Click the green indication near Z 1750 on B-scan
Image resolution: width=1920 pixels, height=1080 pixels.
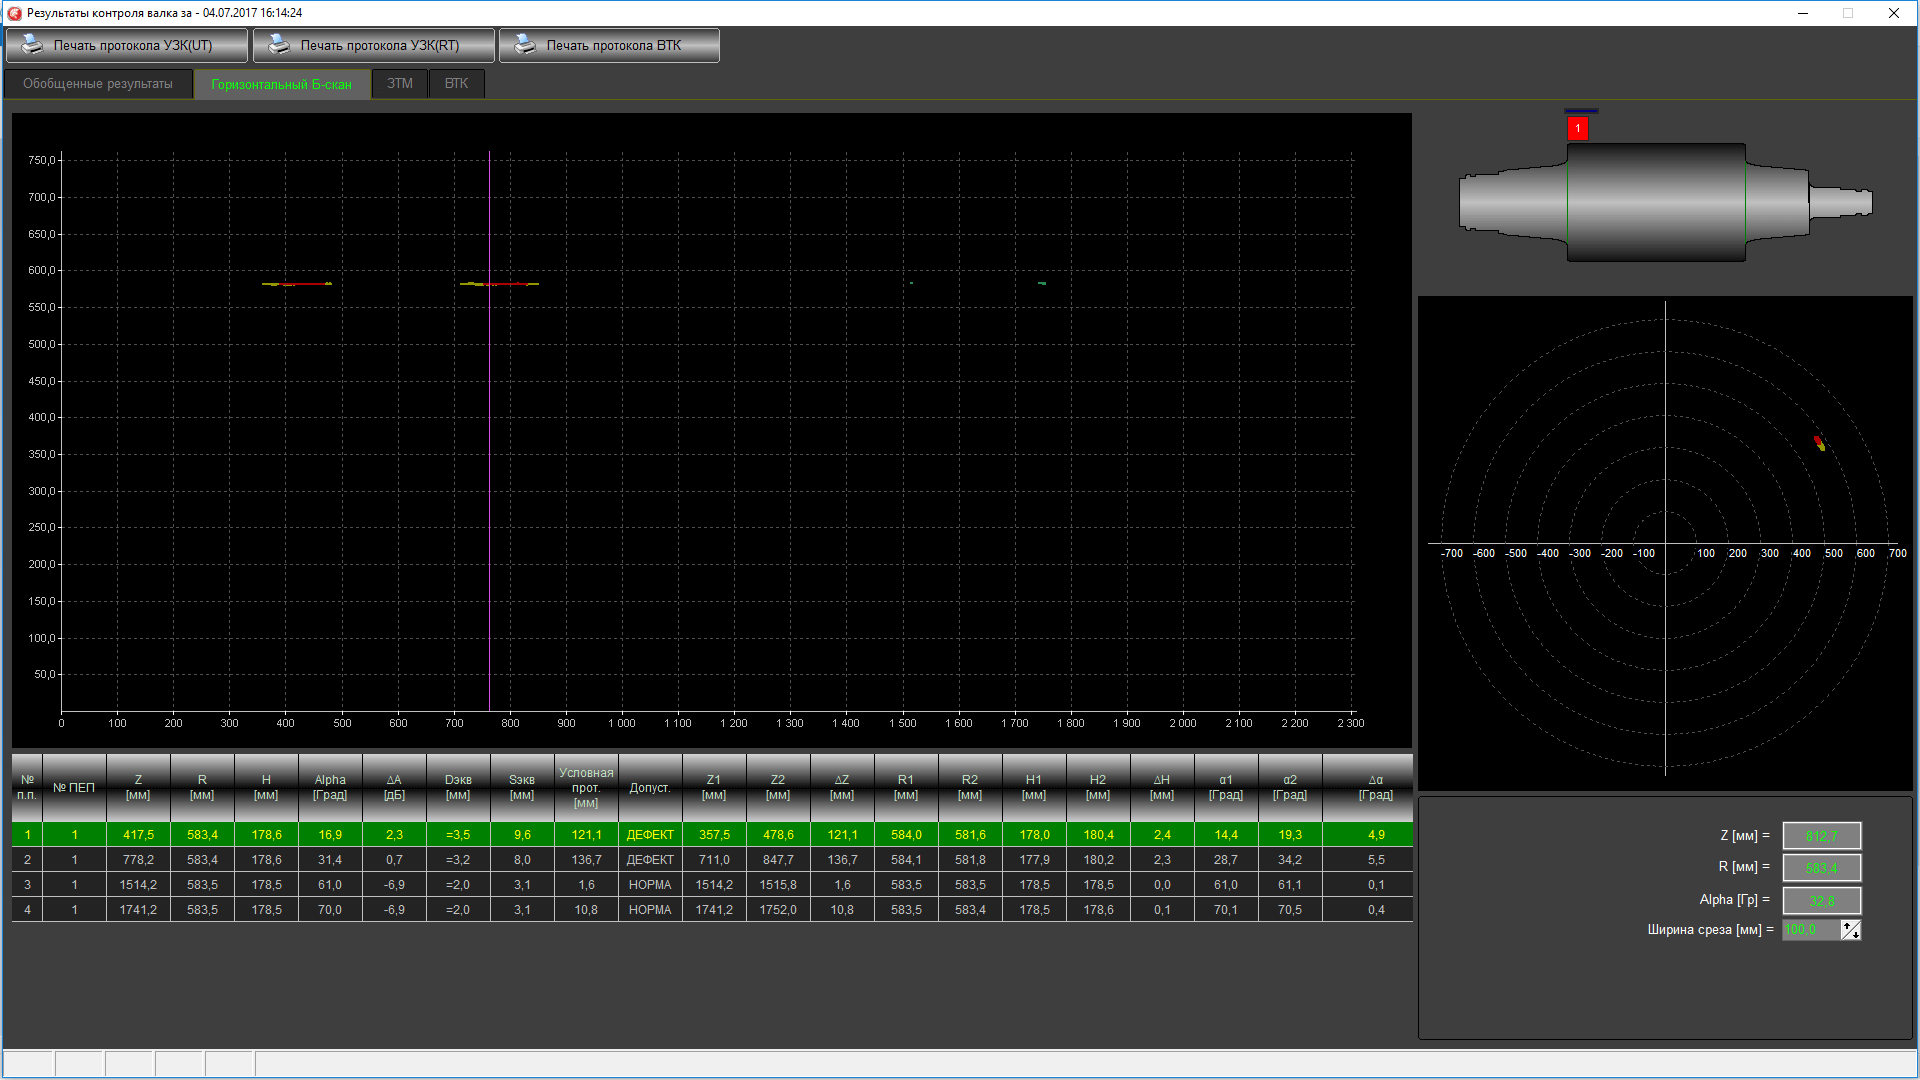pyautogui.click(x=1042, y=283)
